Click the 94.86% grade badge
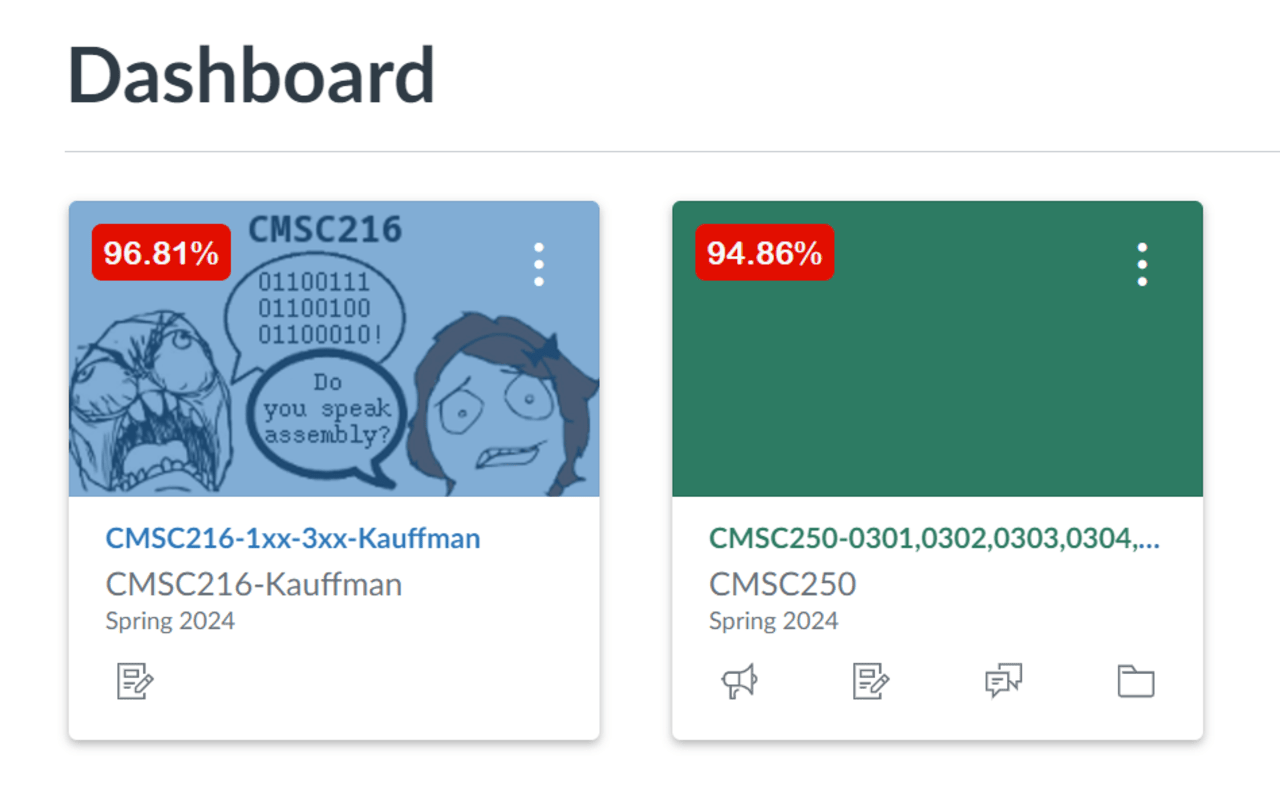Image resolution: width=1280 pixels, height=800 pixels. pos(763,253)
